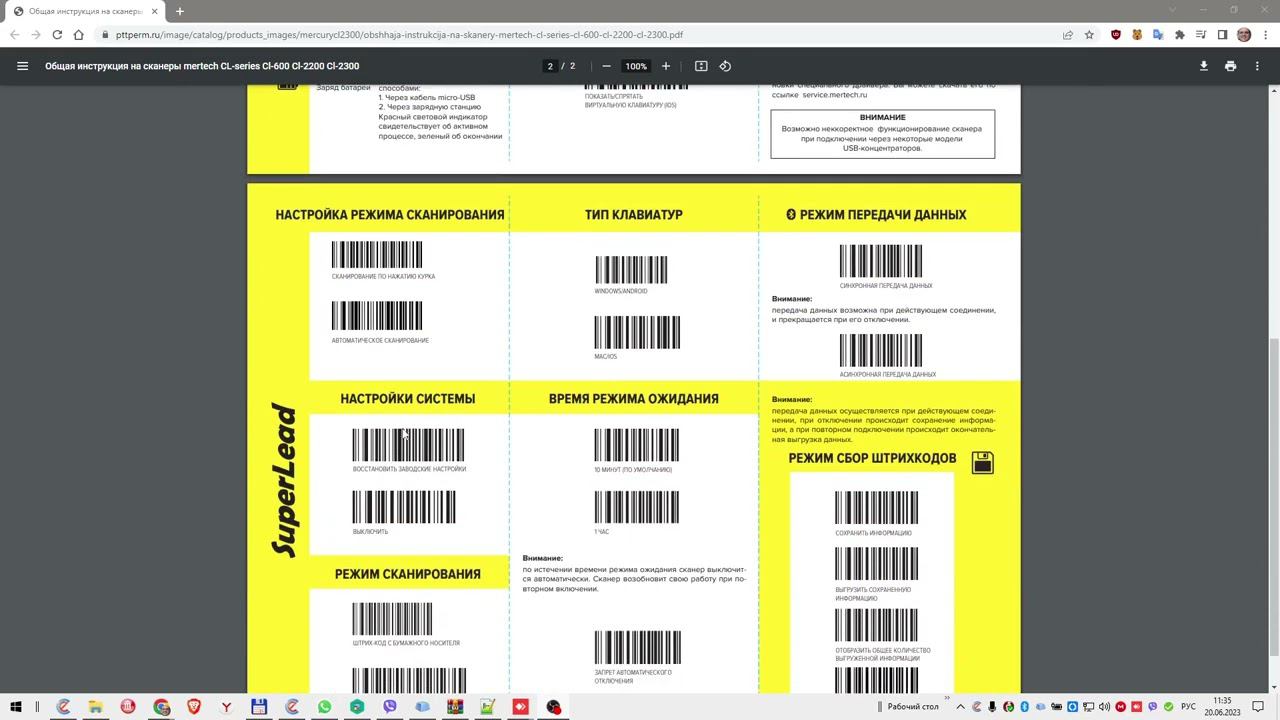Click the ВОССТАНОВИТЬ ЗАВОДСКИЕ НАСТРОЙКИ label
This screenshot has height=720, width=1280.
click(x=409, y=469)
